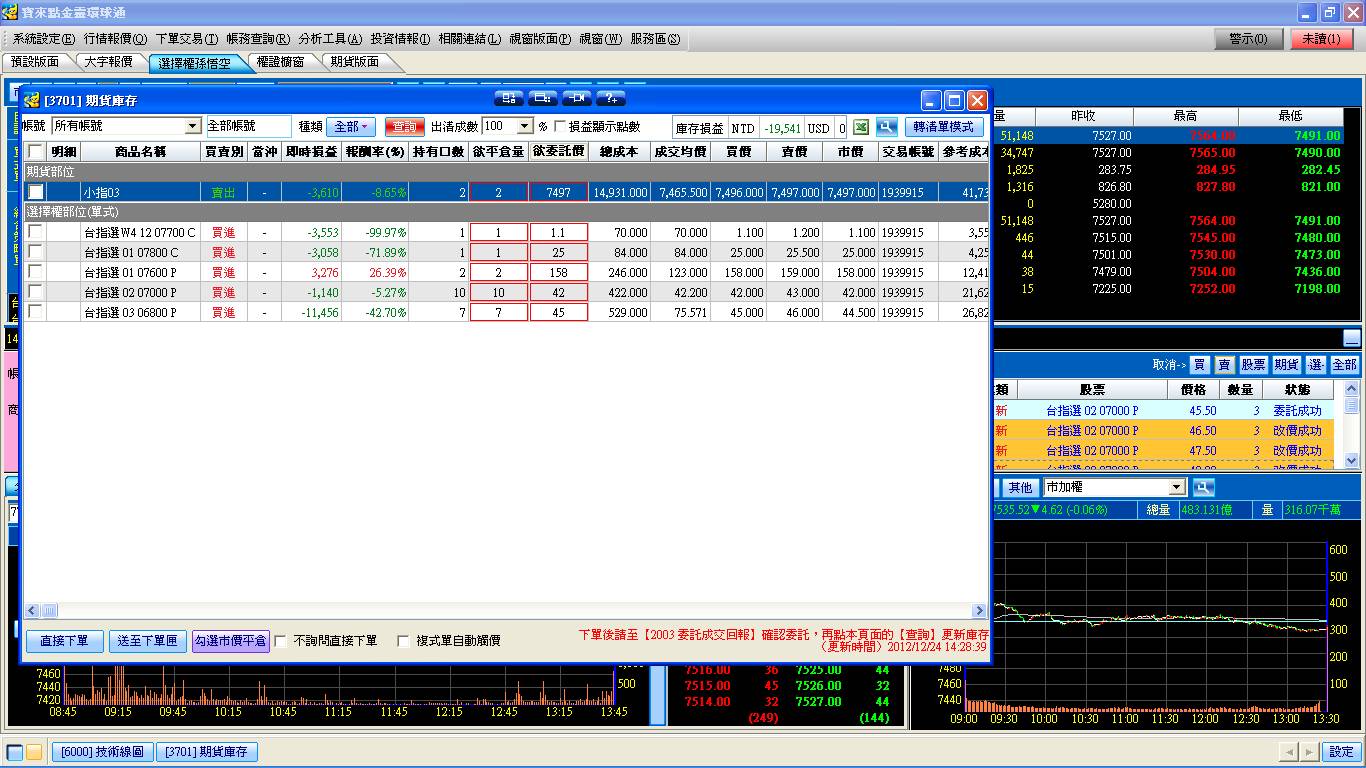Click the blue window icon on bottom taskbar
This screenshot has height=768, width=1366.
(15, 752)
